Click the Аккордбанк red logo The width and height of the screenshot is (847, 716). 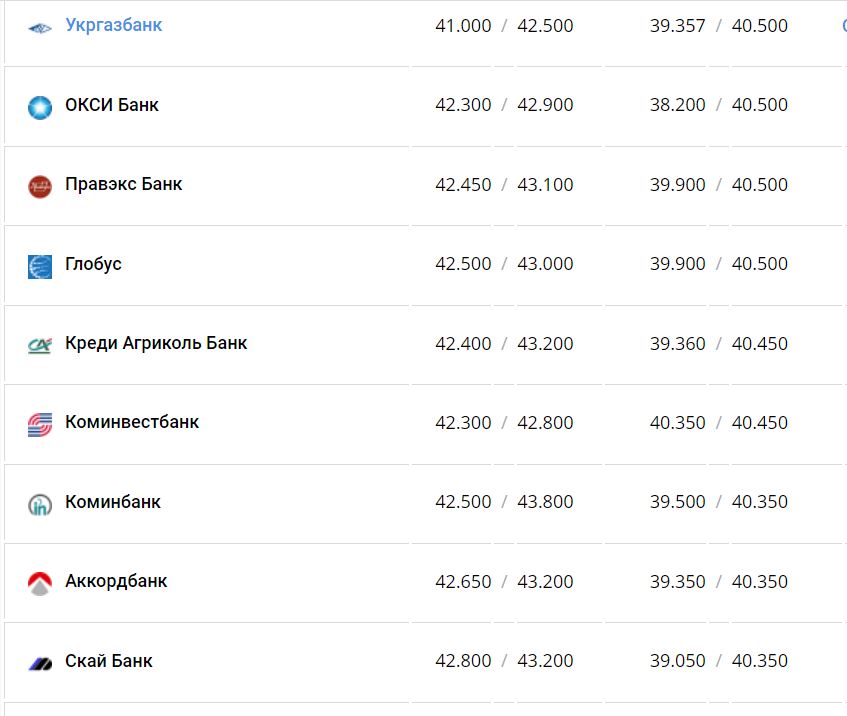tap(40, 583)
